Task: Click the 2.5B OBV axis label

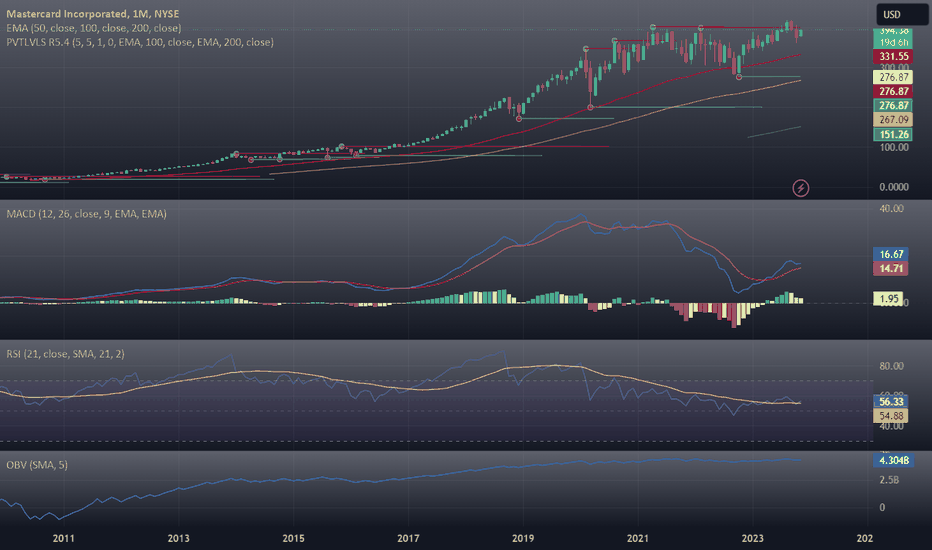Action: coord(889,480)
